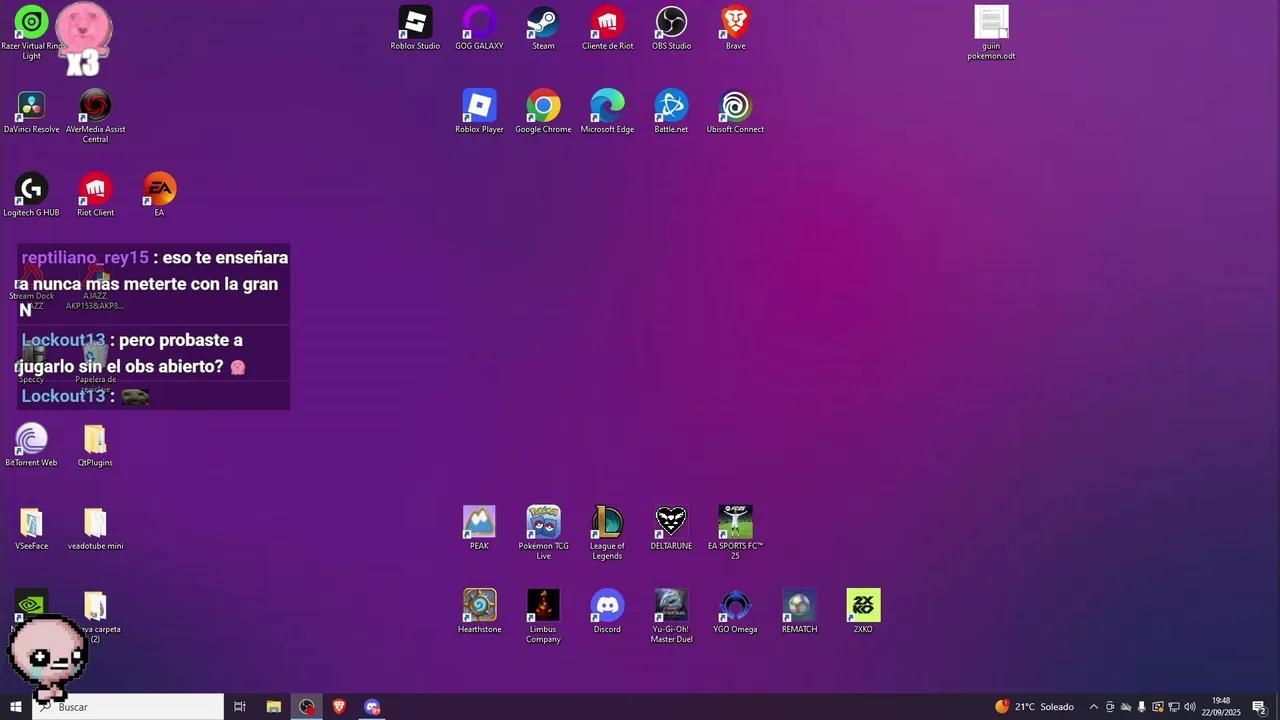Open AVerMedia Assist Central icon
Viewport: 1280px width, 720px height.
[95, 115]
